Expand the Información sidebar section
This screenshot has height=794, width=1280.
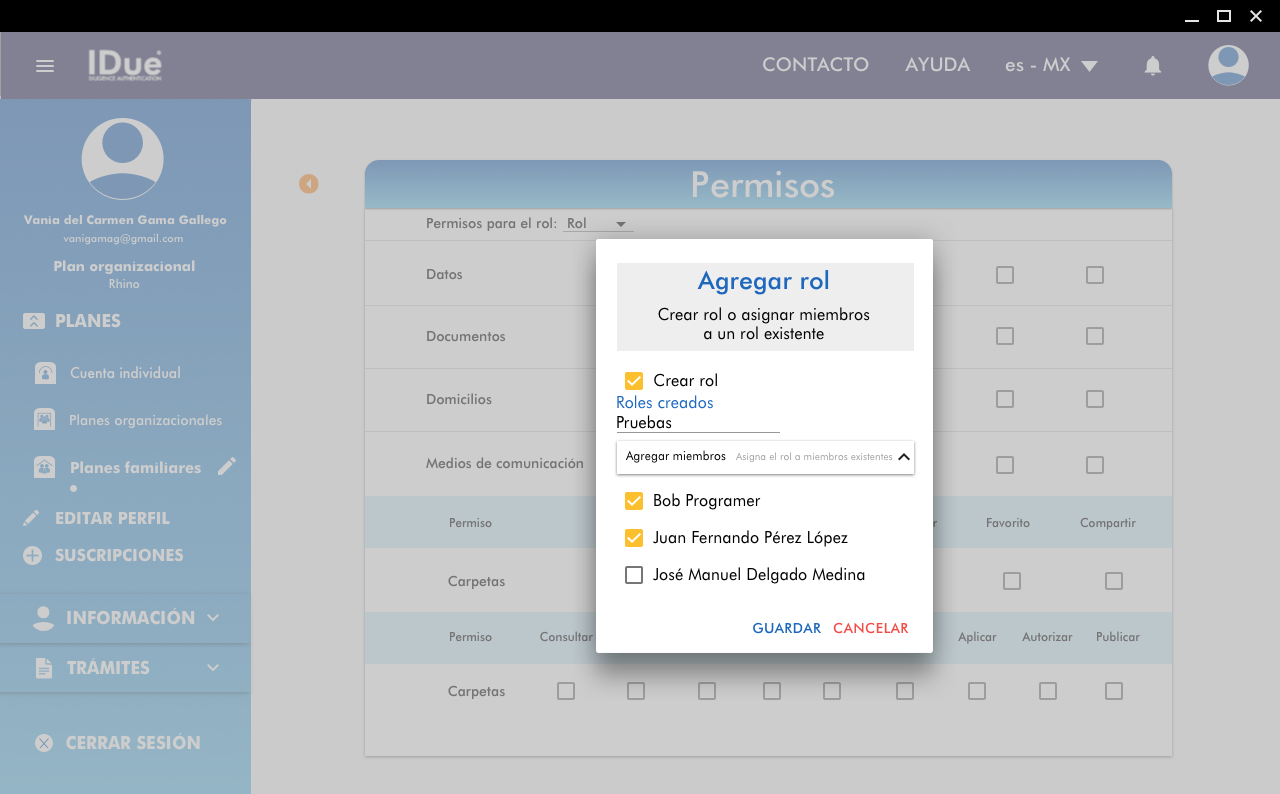pyautogui.click(x=126, y=618)
